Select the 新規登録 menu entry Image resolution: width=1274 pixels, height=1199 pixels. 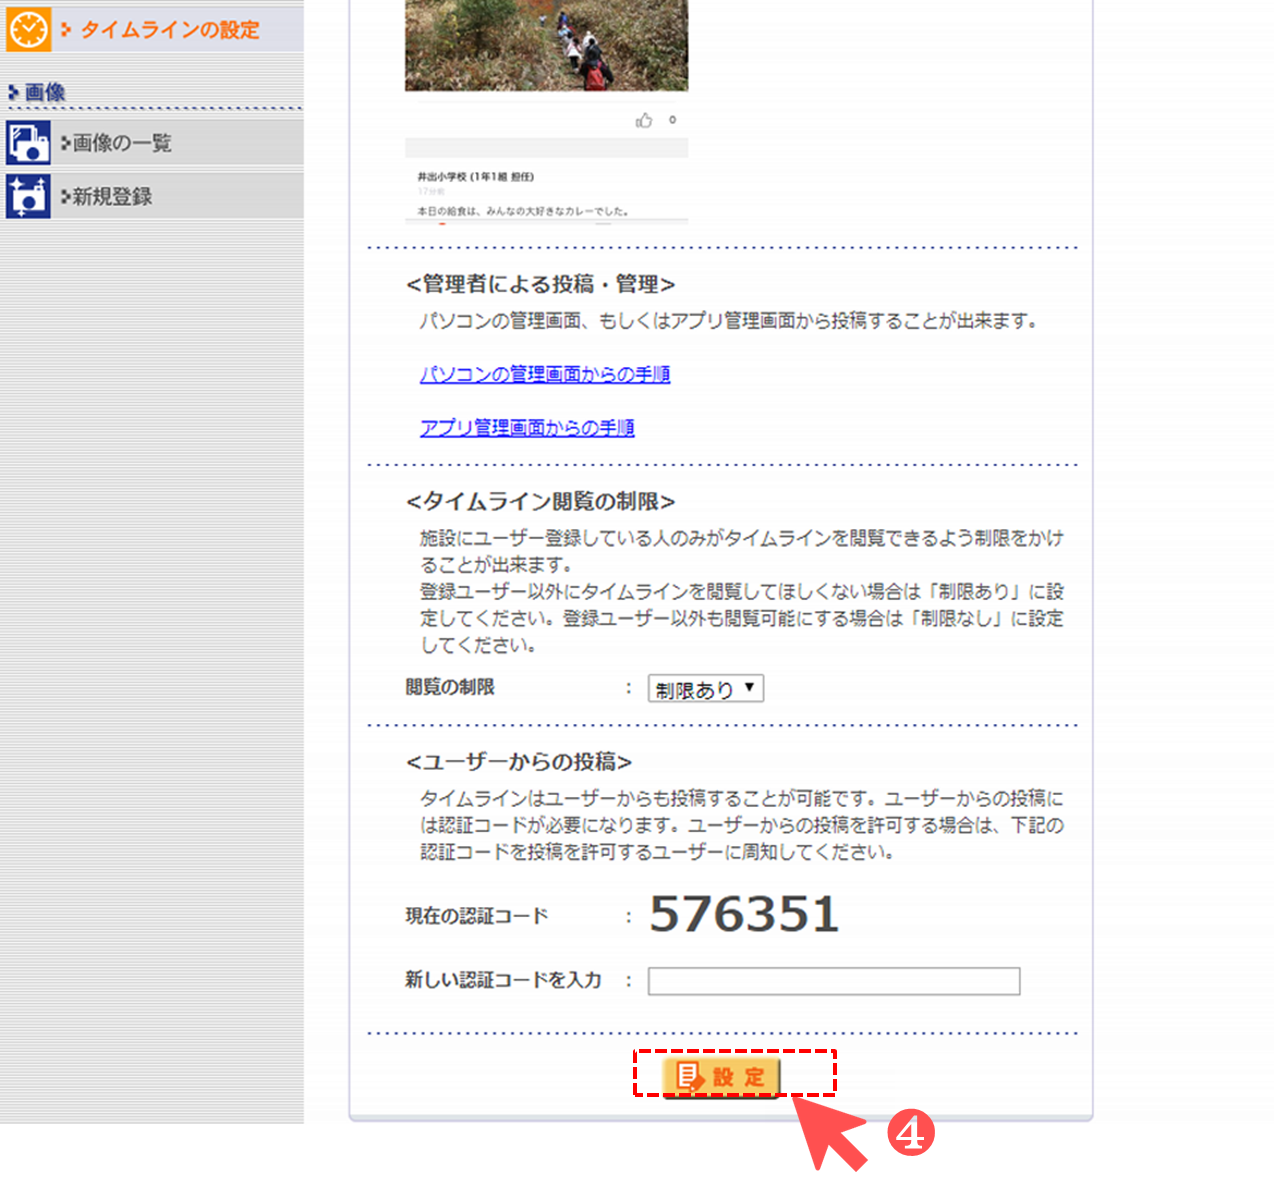pos(112,196)
